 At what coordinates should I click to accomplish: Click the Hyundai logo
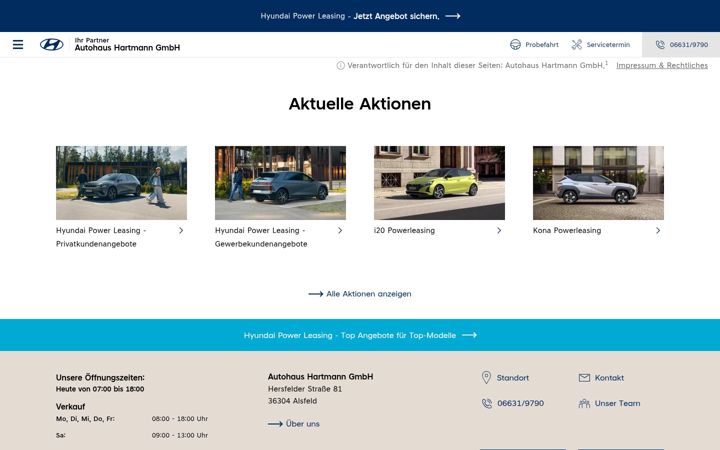click(51, 45)
